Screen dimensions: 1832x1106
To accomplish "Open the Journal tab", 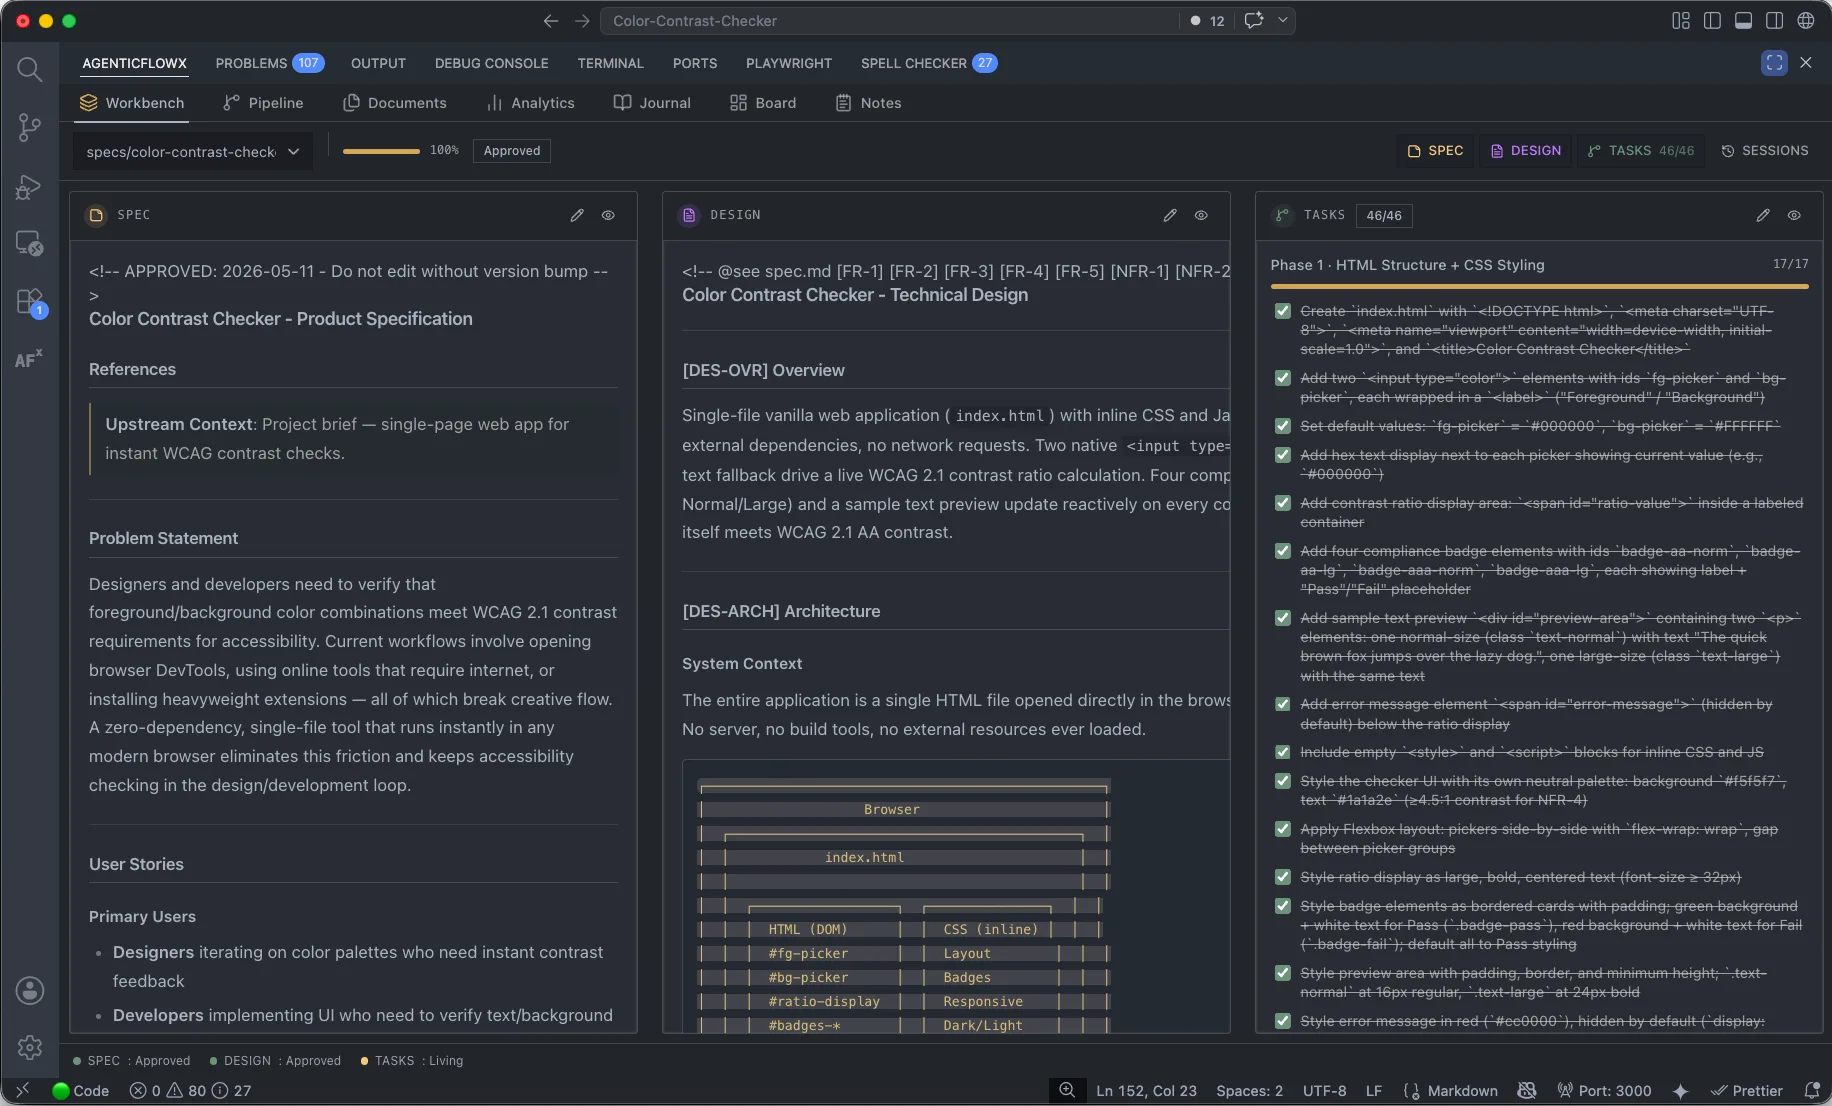I will (652, 103).
